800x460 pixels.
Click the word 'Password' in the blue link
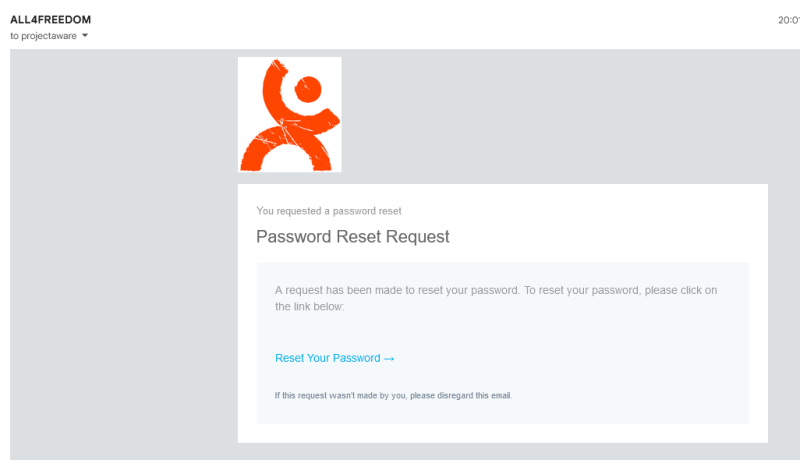[x=357, y=358]
